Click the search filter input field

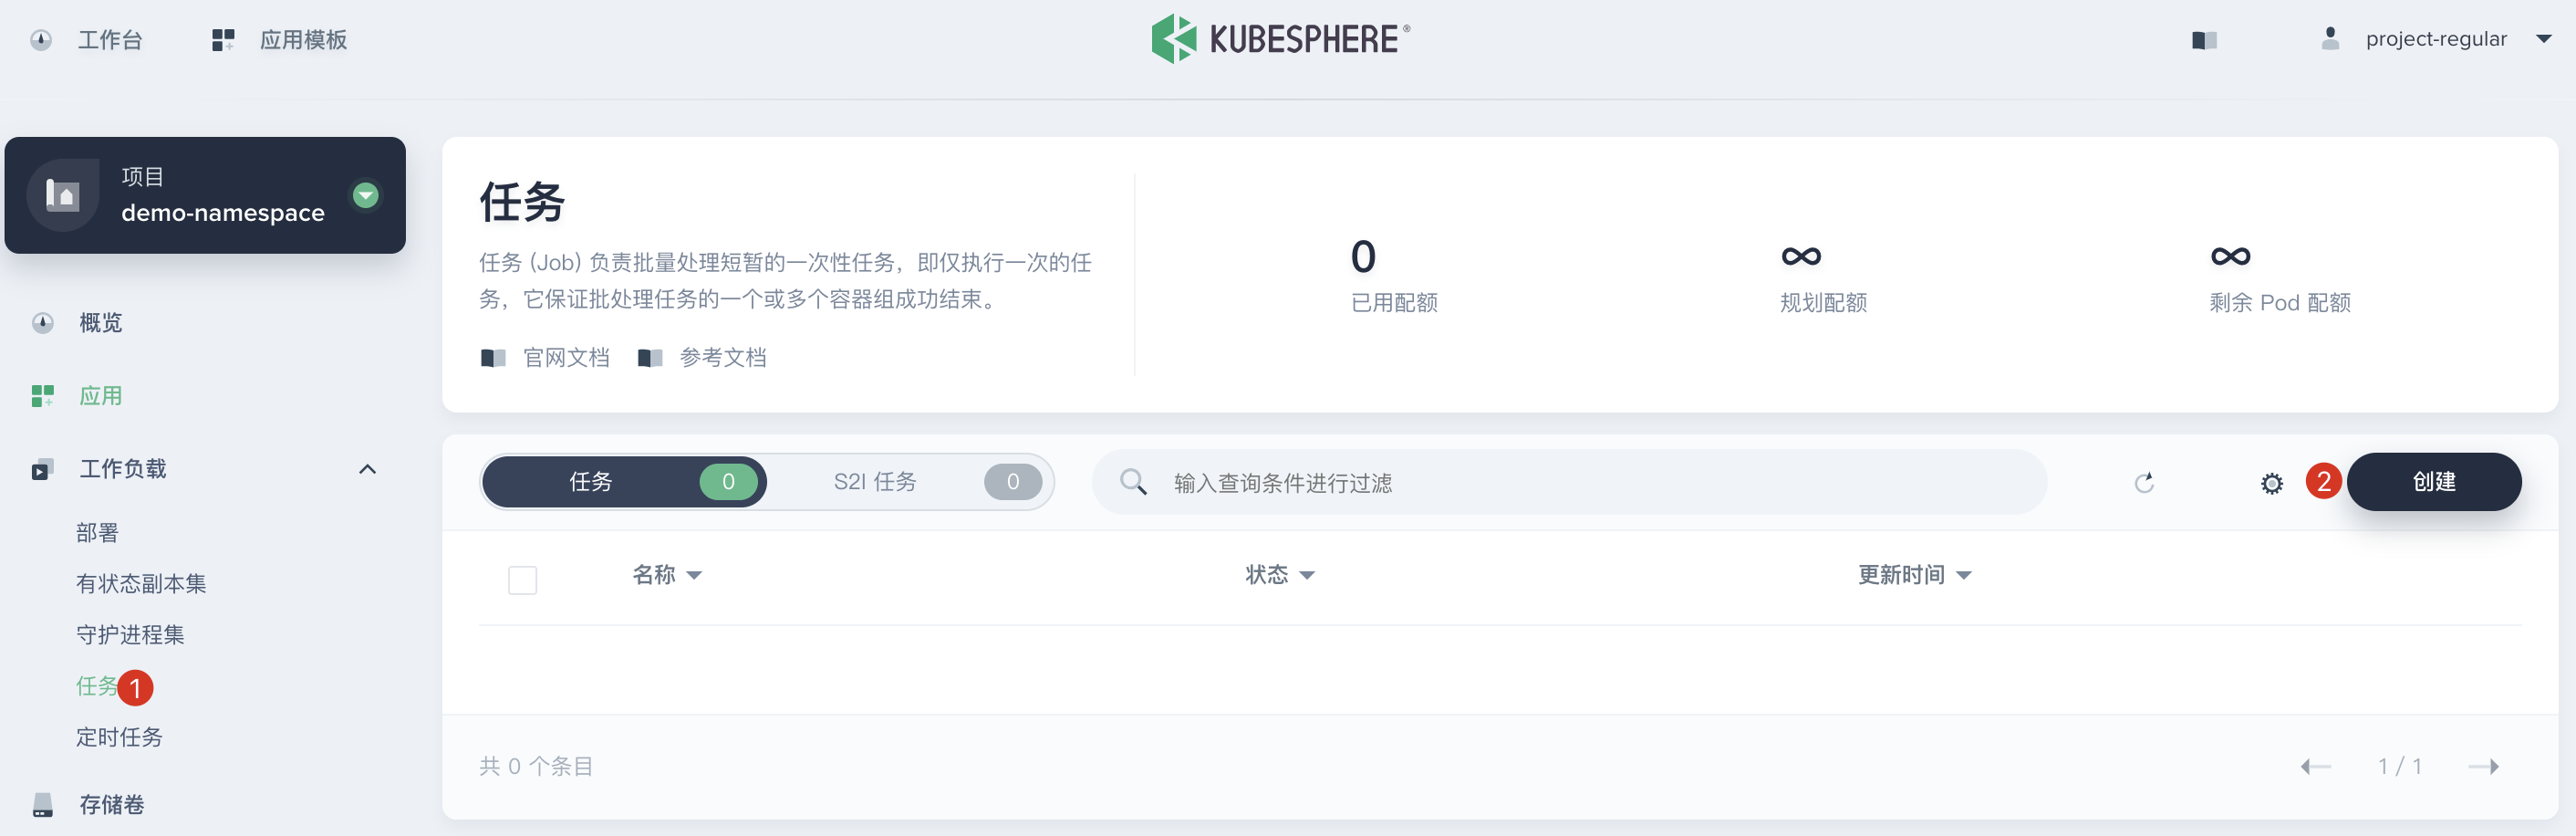click(1500, 482)
